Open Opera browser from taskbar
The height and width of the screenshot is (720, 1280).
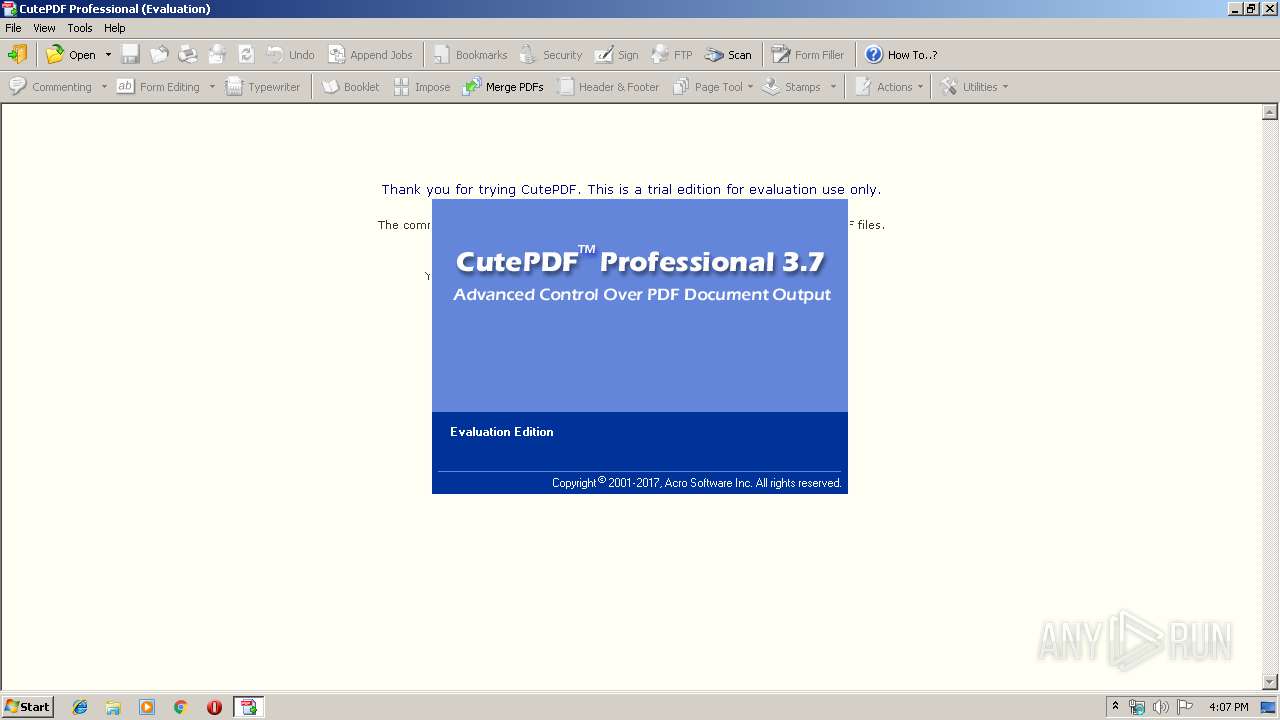tap(214, 707)
